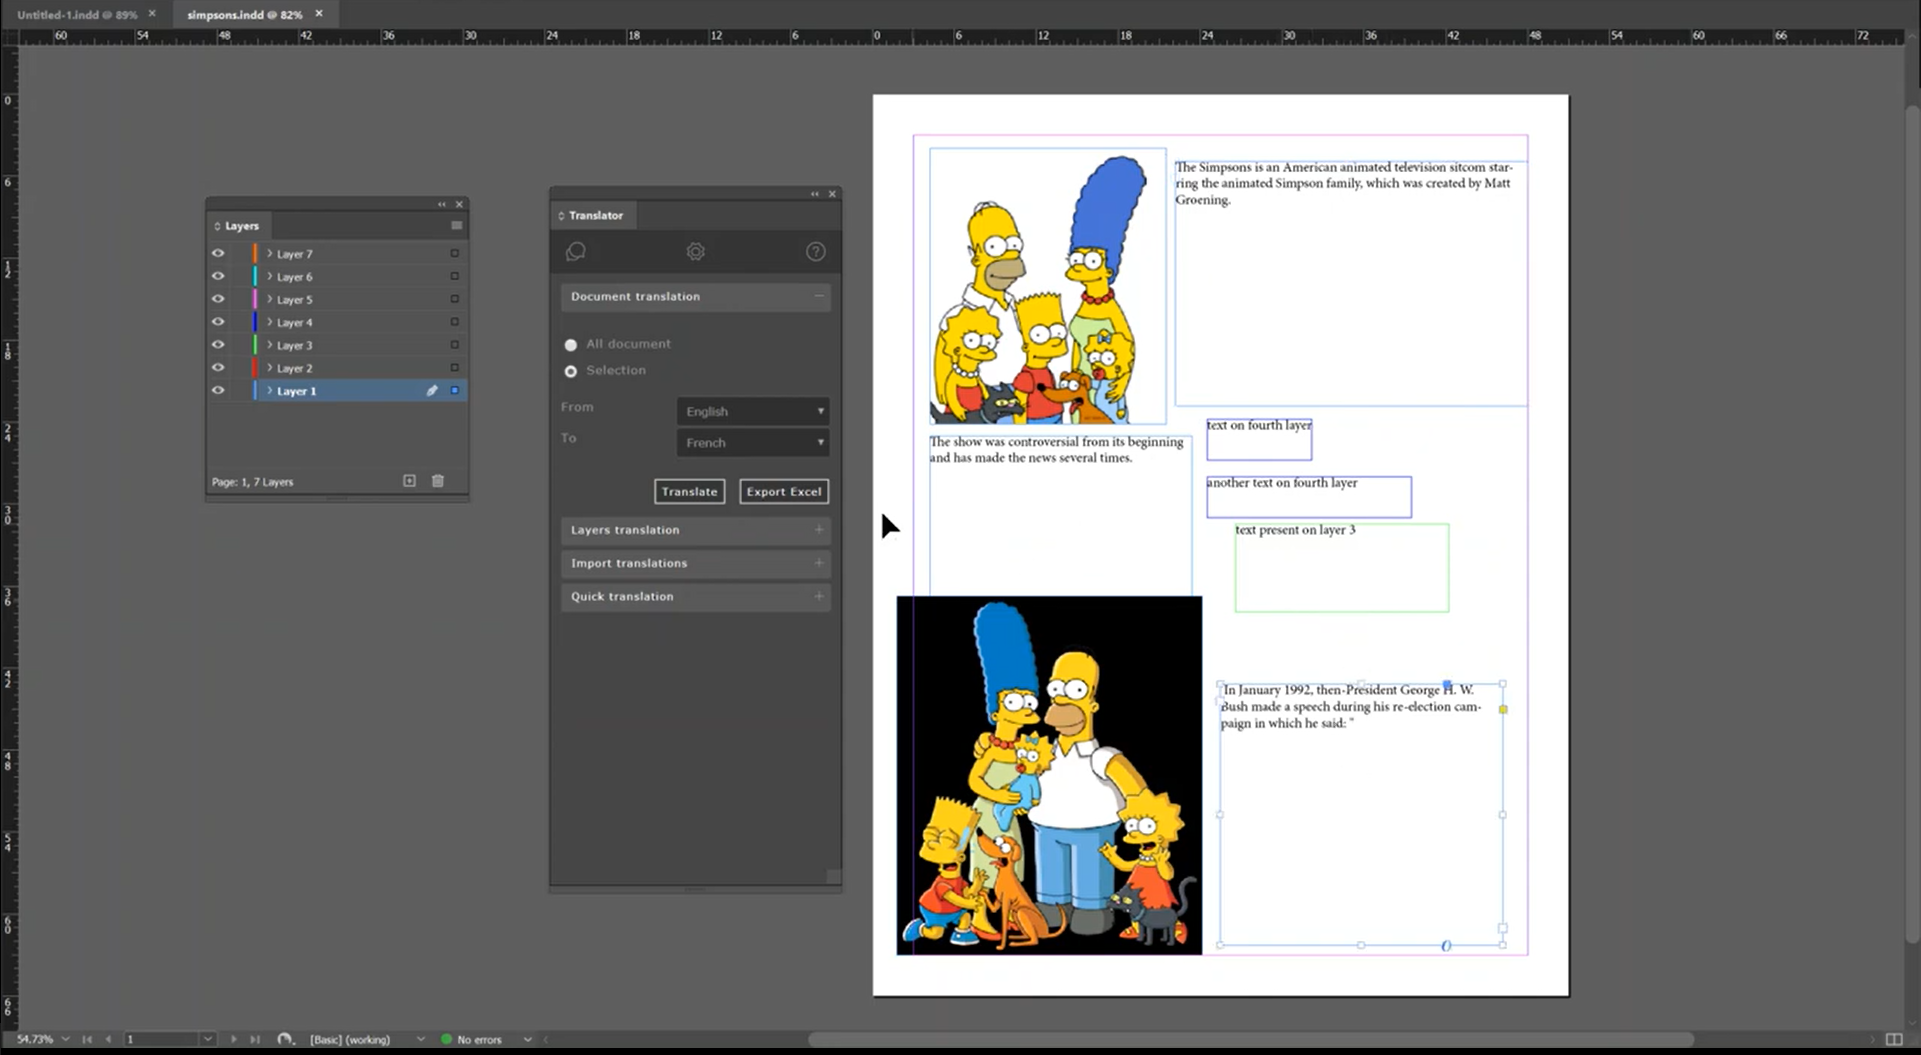Click the selection square of Layer 6
Viewport: 1921px width, 1055px height.
(455, 277)
